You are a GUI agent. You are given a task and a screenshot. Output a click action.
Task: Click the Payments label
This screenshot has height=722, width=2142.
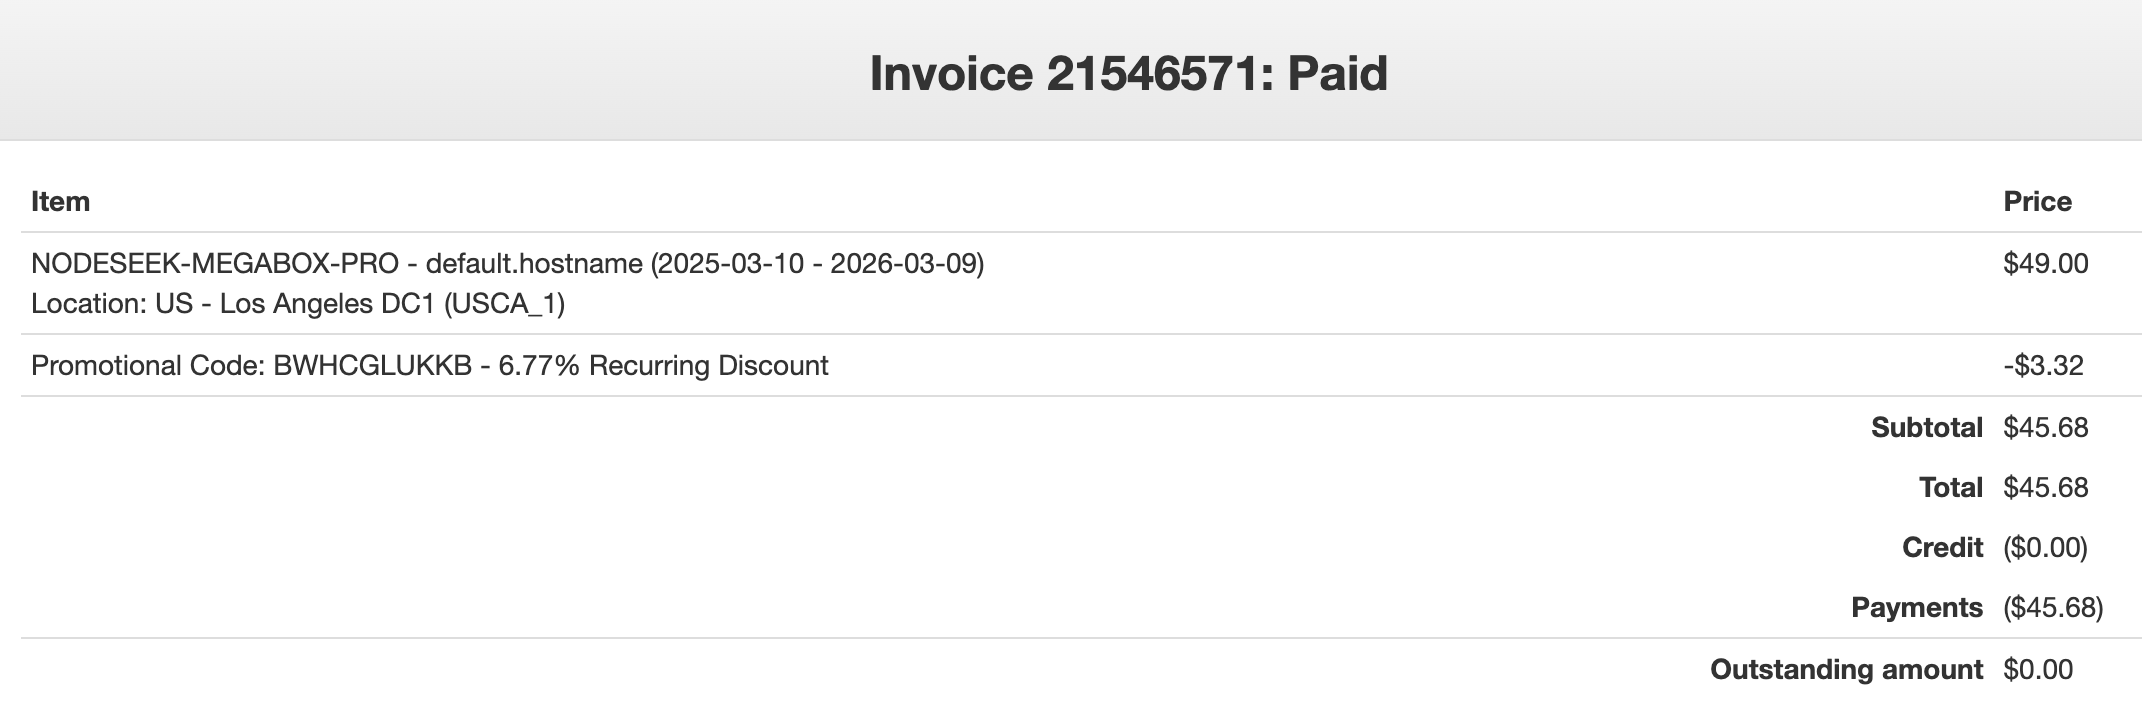(1916, 607)
